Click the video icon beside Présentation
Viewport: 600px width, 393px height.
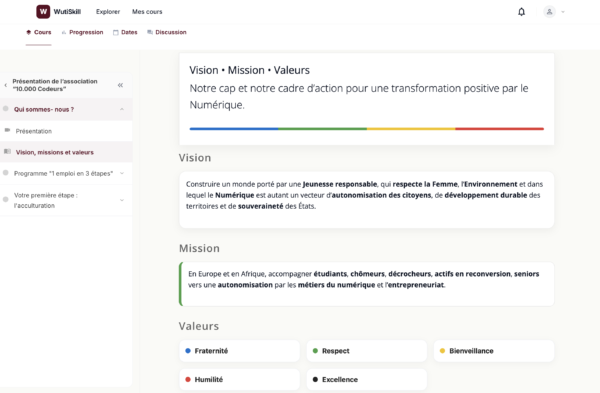click(7, 130)
